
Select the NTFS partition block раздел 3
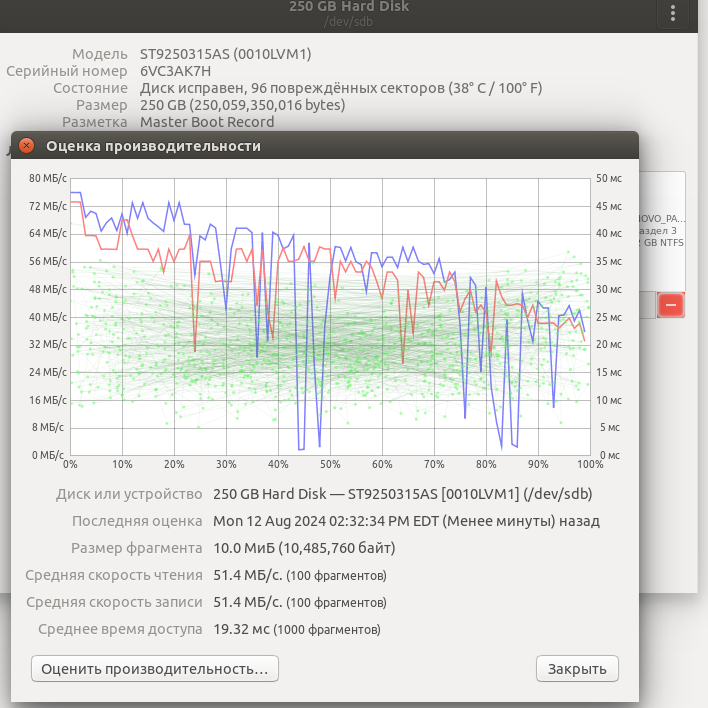pyautogui.click(x=661, y=230)
